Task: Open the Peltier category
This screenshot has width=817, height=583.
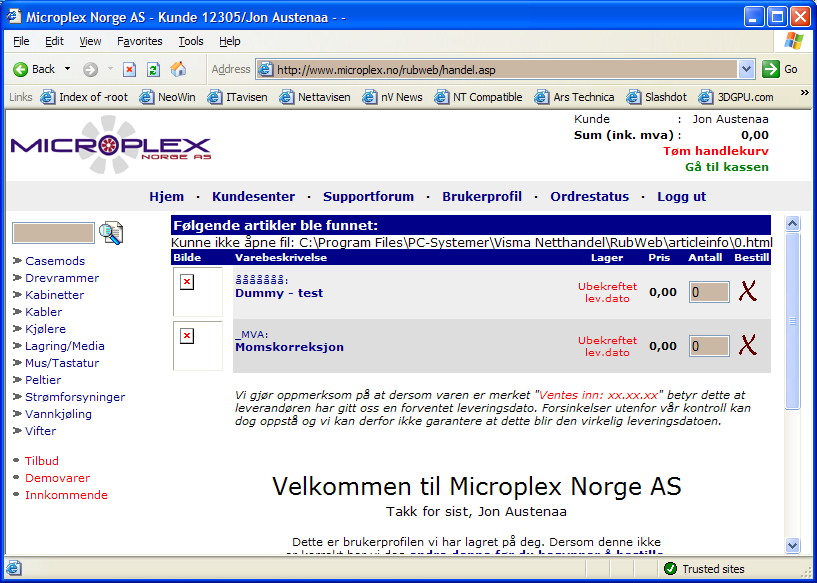Action: pos(43,380)
